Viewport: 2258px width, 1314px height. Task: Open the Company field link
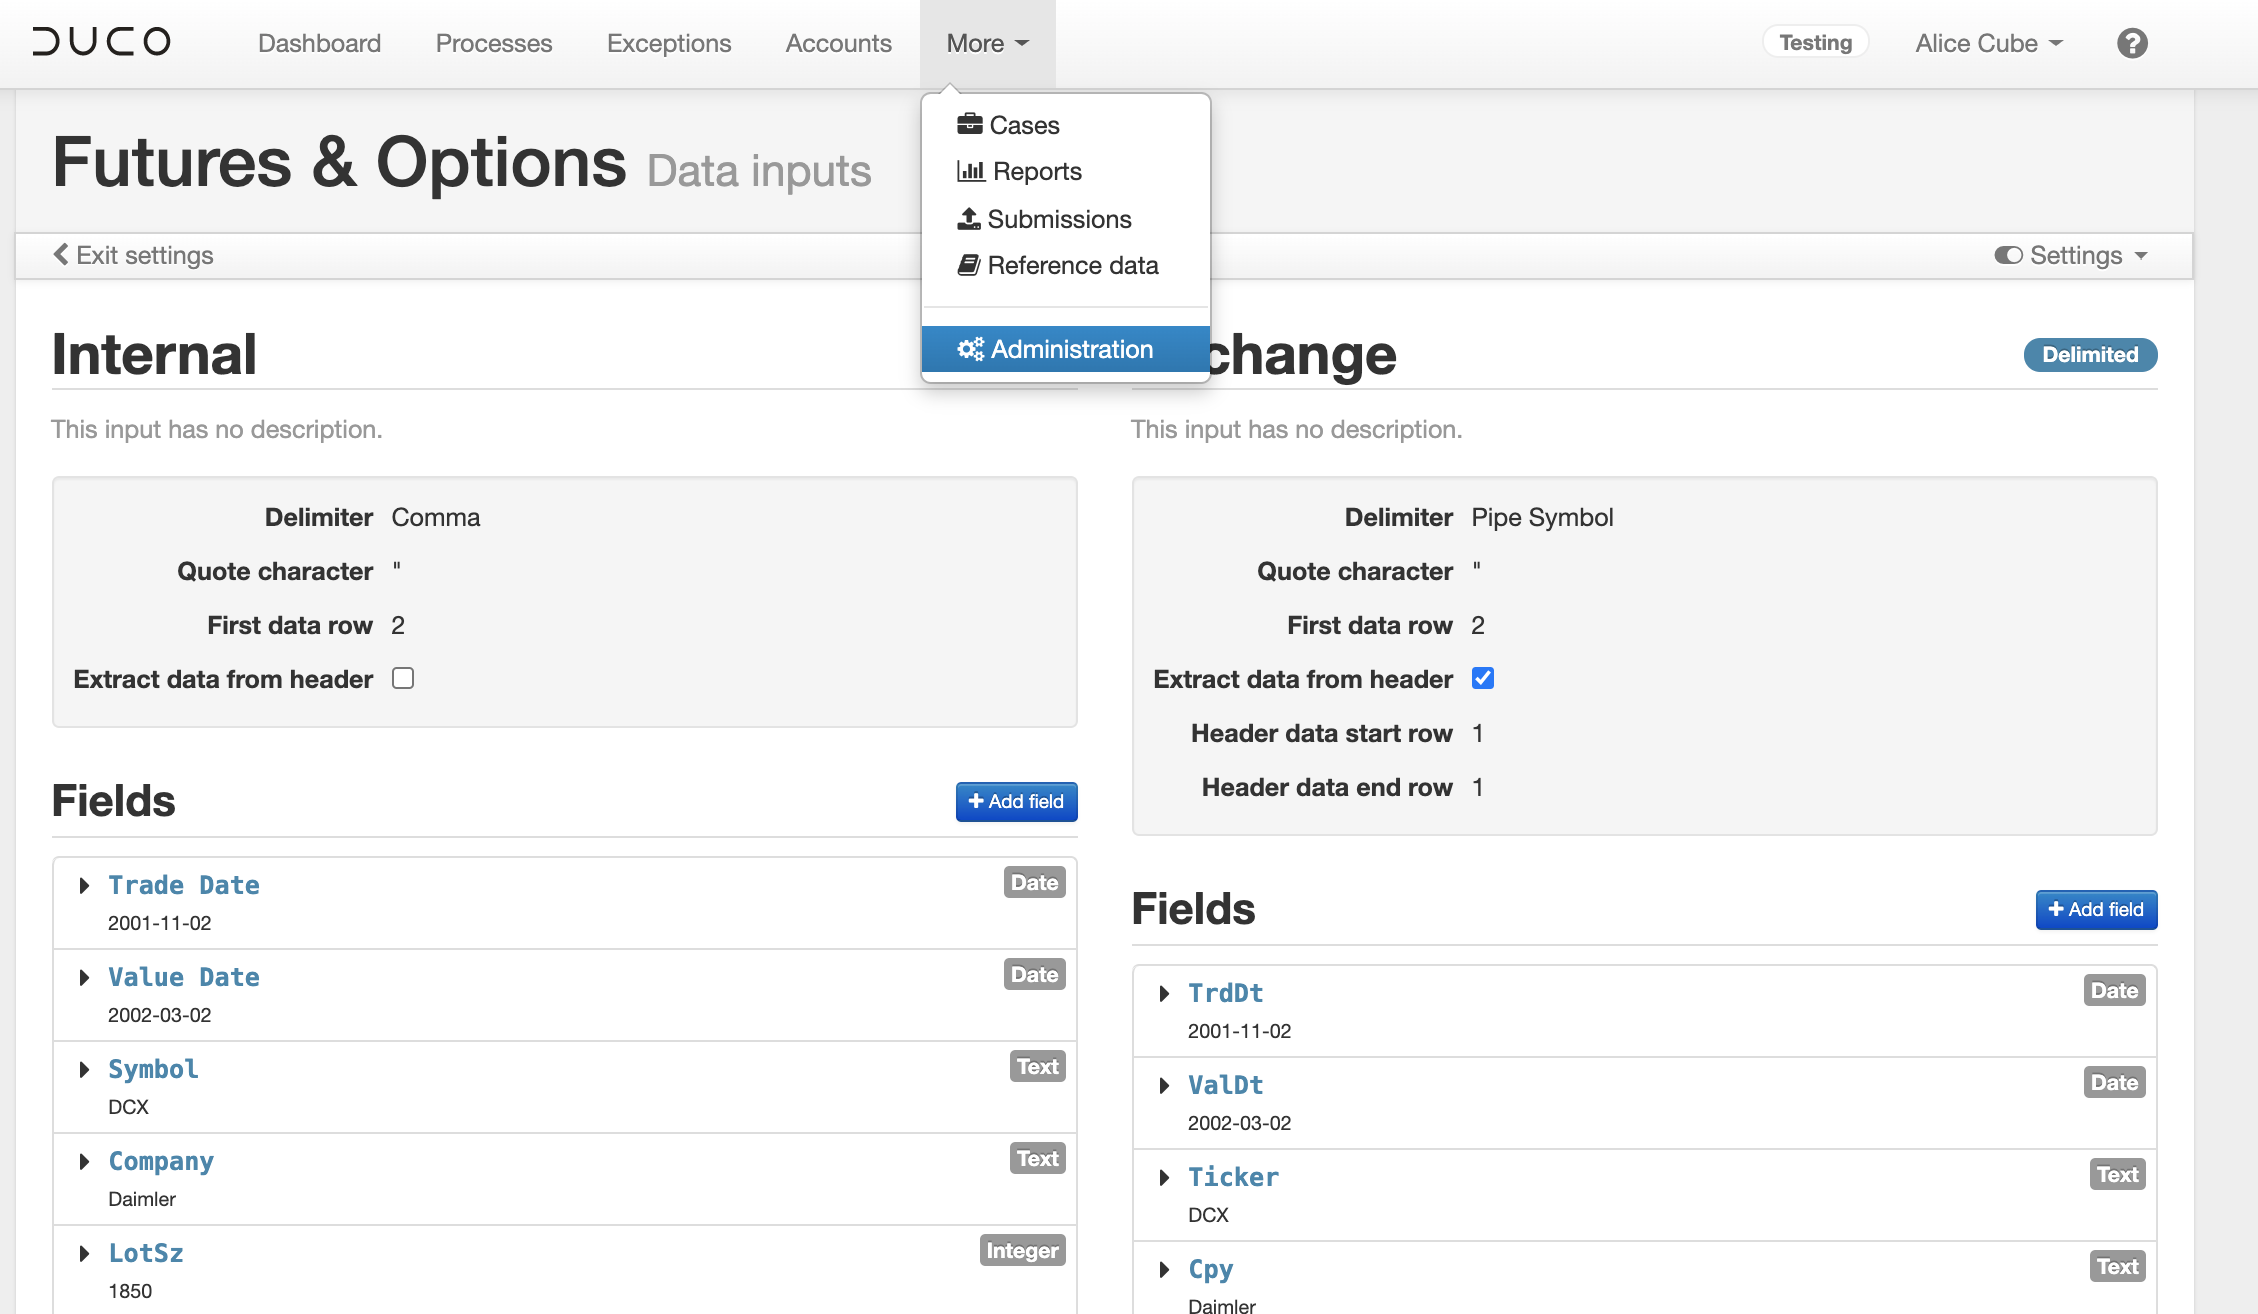(x=161, y=1161)
